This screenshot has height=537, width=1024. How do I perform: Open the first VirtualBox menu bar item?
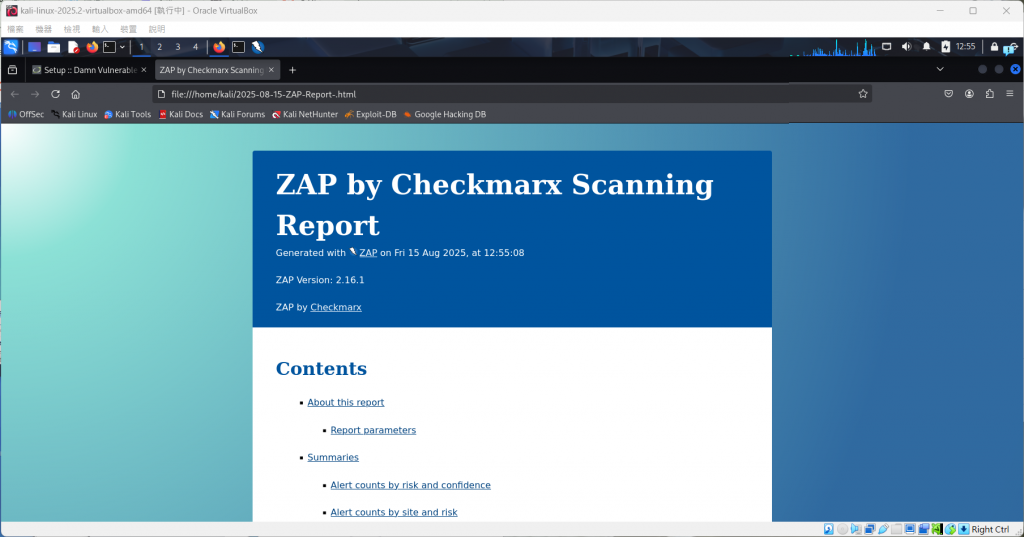pyautogui.click(x=15, y=29)
